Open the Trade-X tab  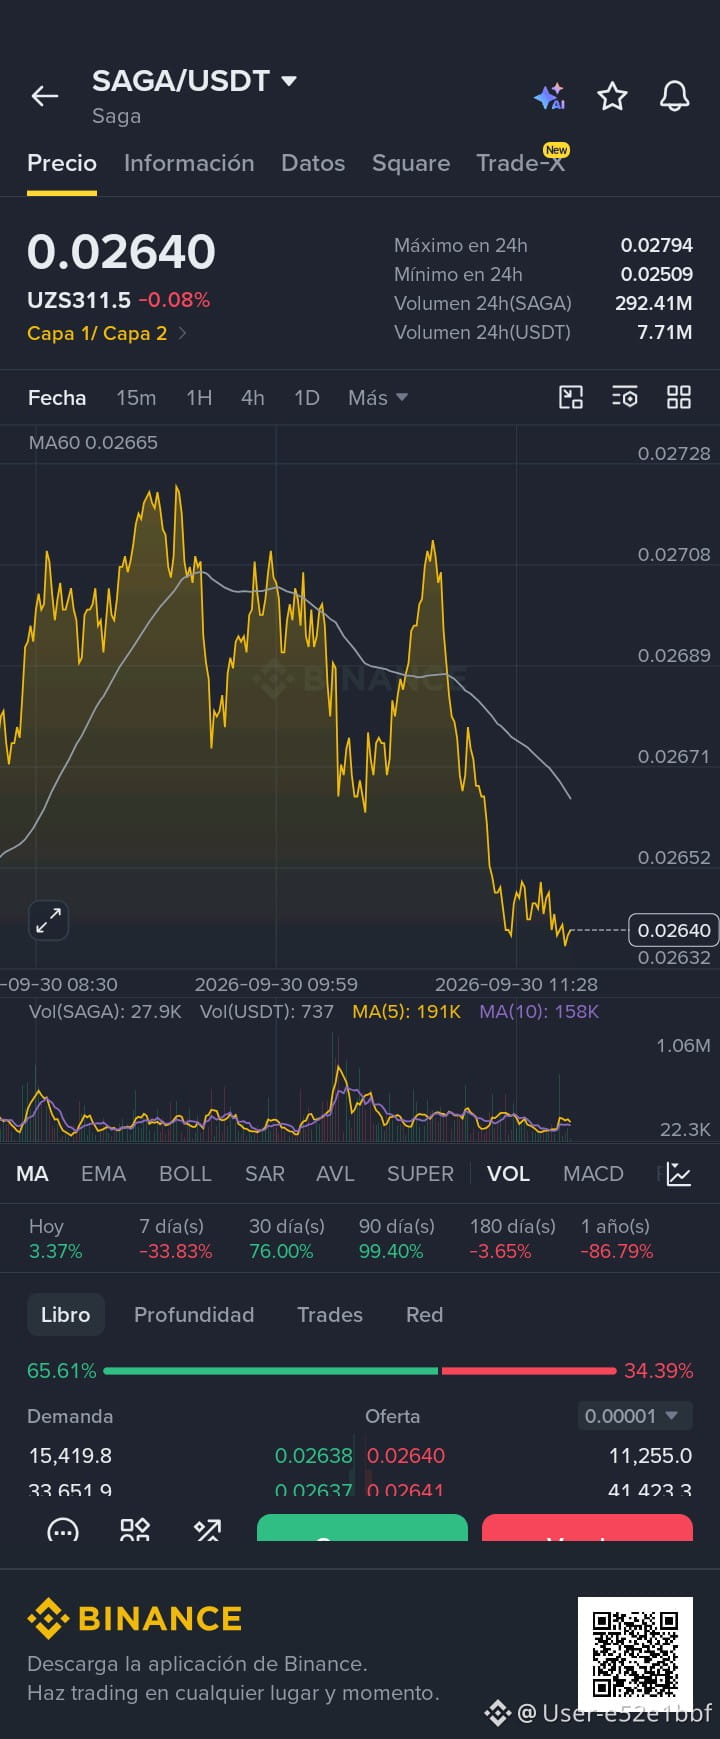(521, 163)
